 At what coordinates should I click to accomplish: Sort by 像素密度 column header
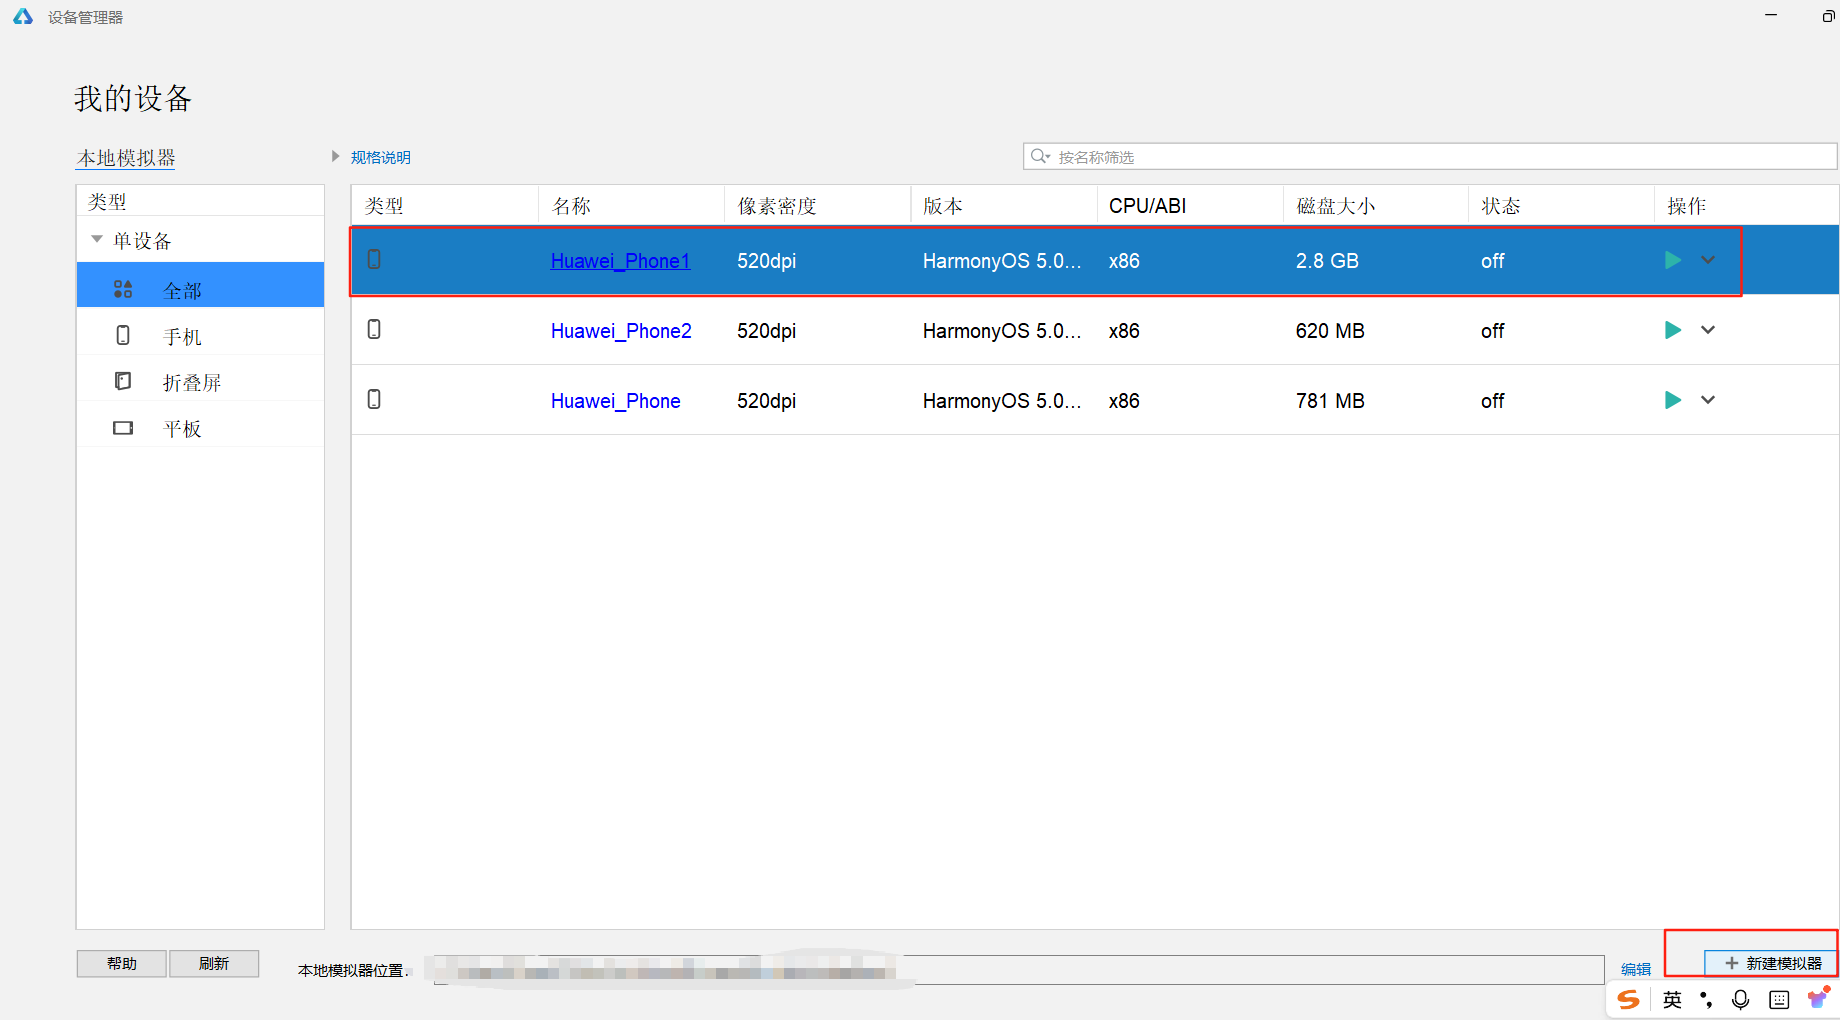817,205
